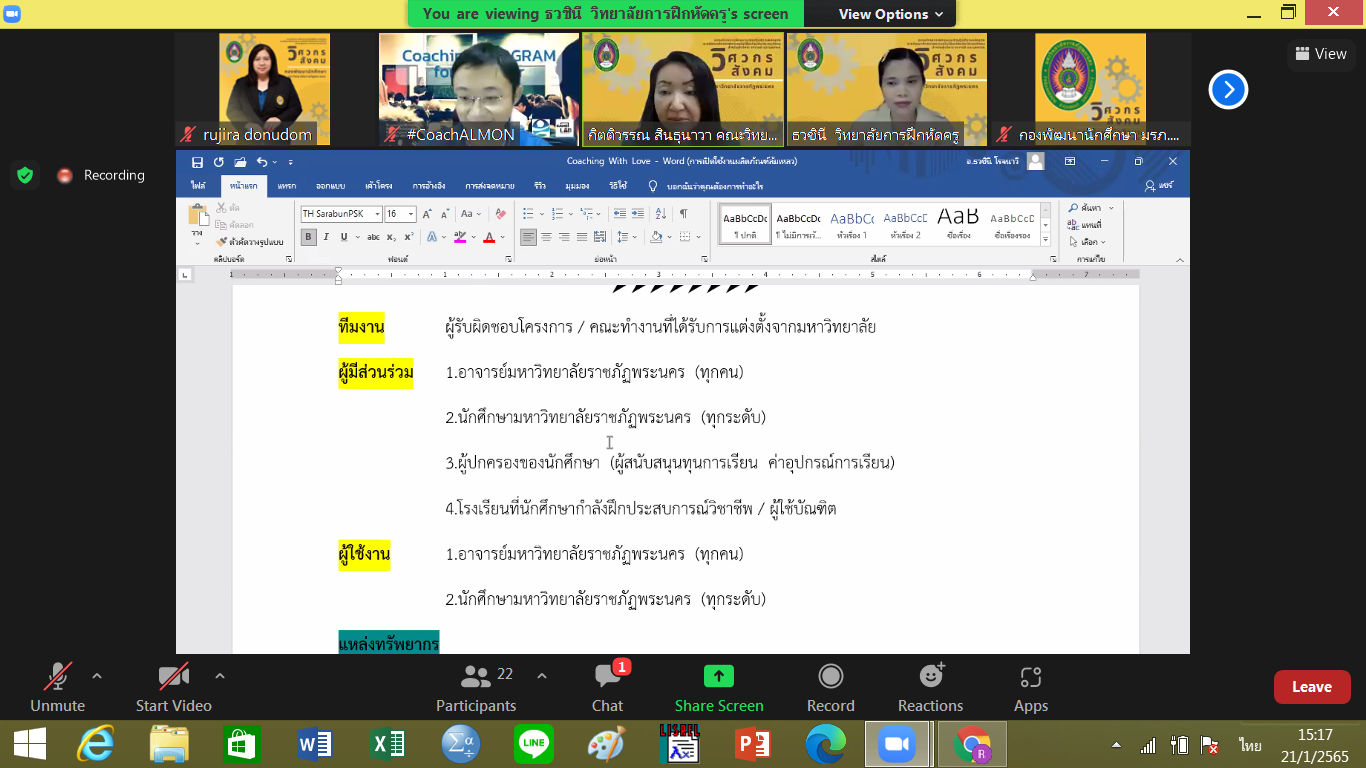Toggle Bold formatting in shared Word ribbon

(309, 237)
